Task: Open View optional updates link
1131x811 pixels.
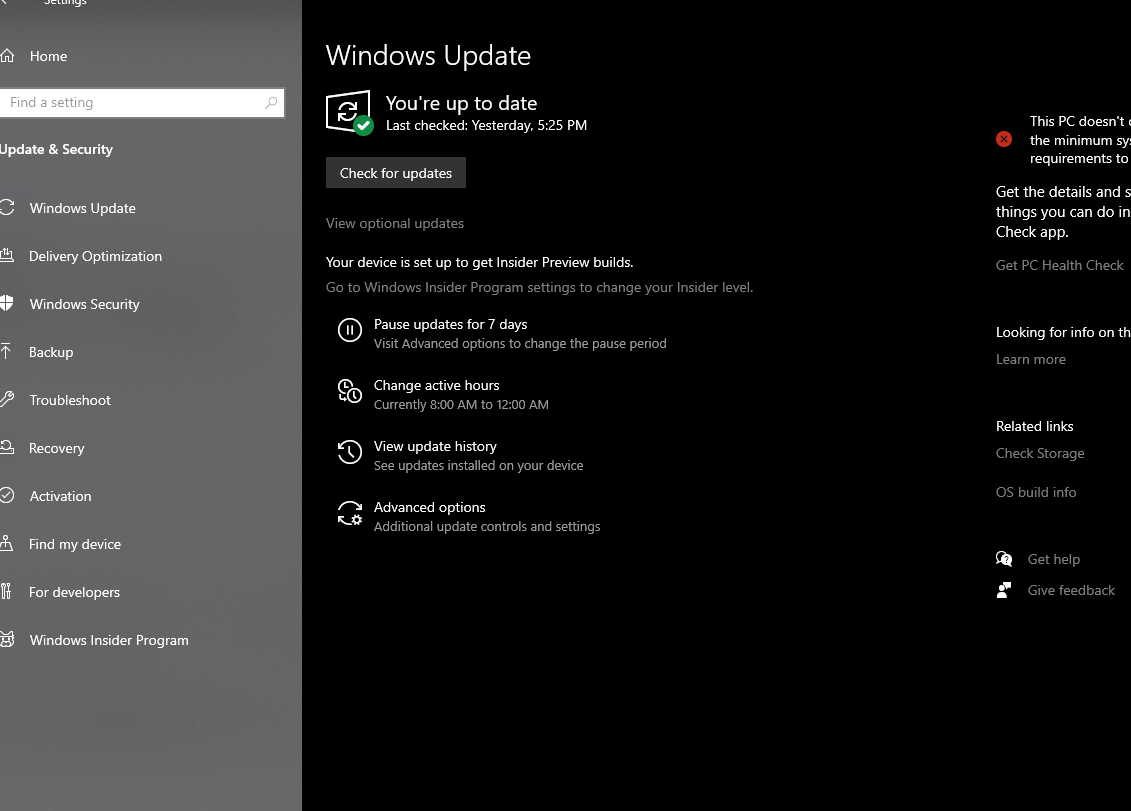Action: coord(395,223)
